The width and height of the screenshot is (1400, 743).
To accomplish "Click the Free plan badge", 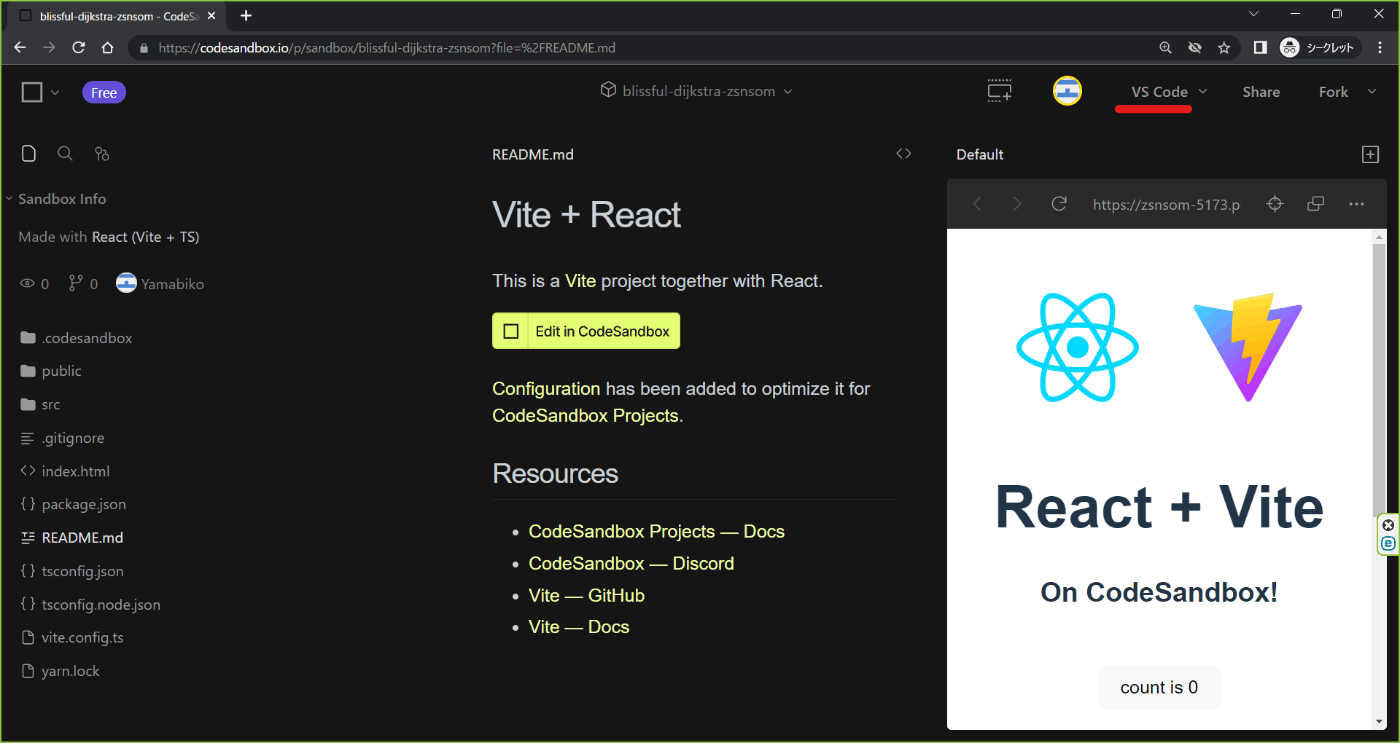I will tap(104, 92).
